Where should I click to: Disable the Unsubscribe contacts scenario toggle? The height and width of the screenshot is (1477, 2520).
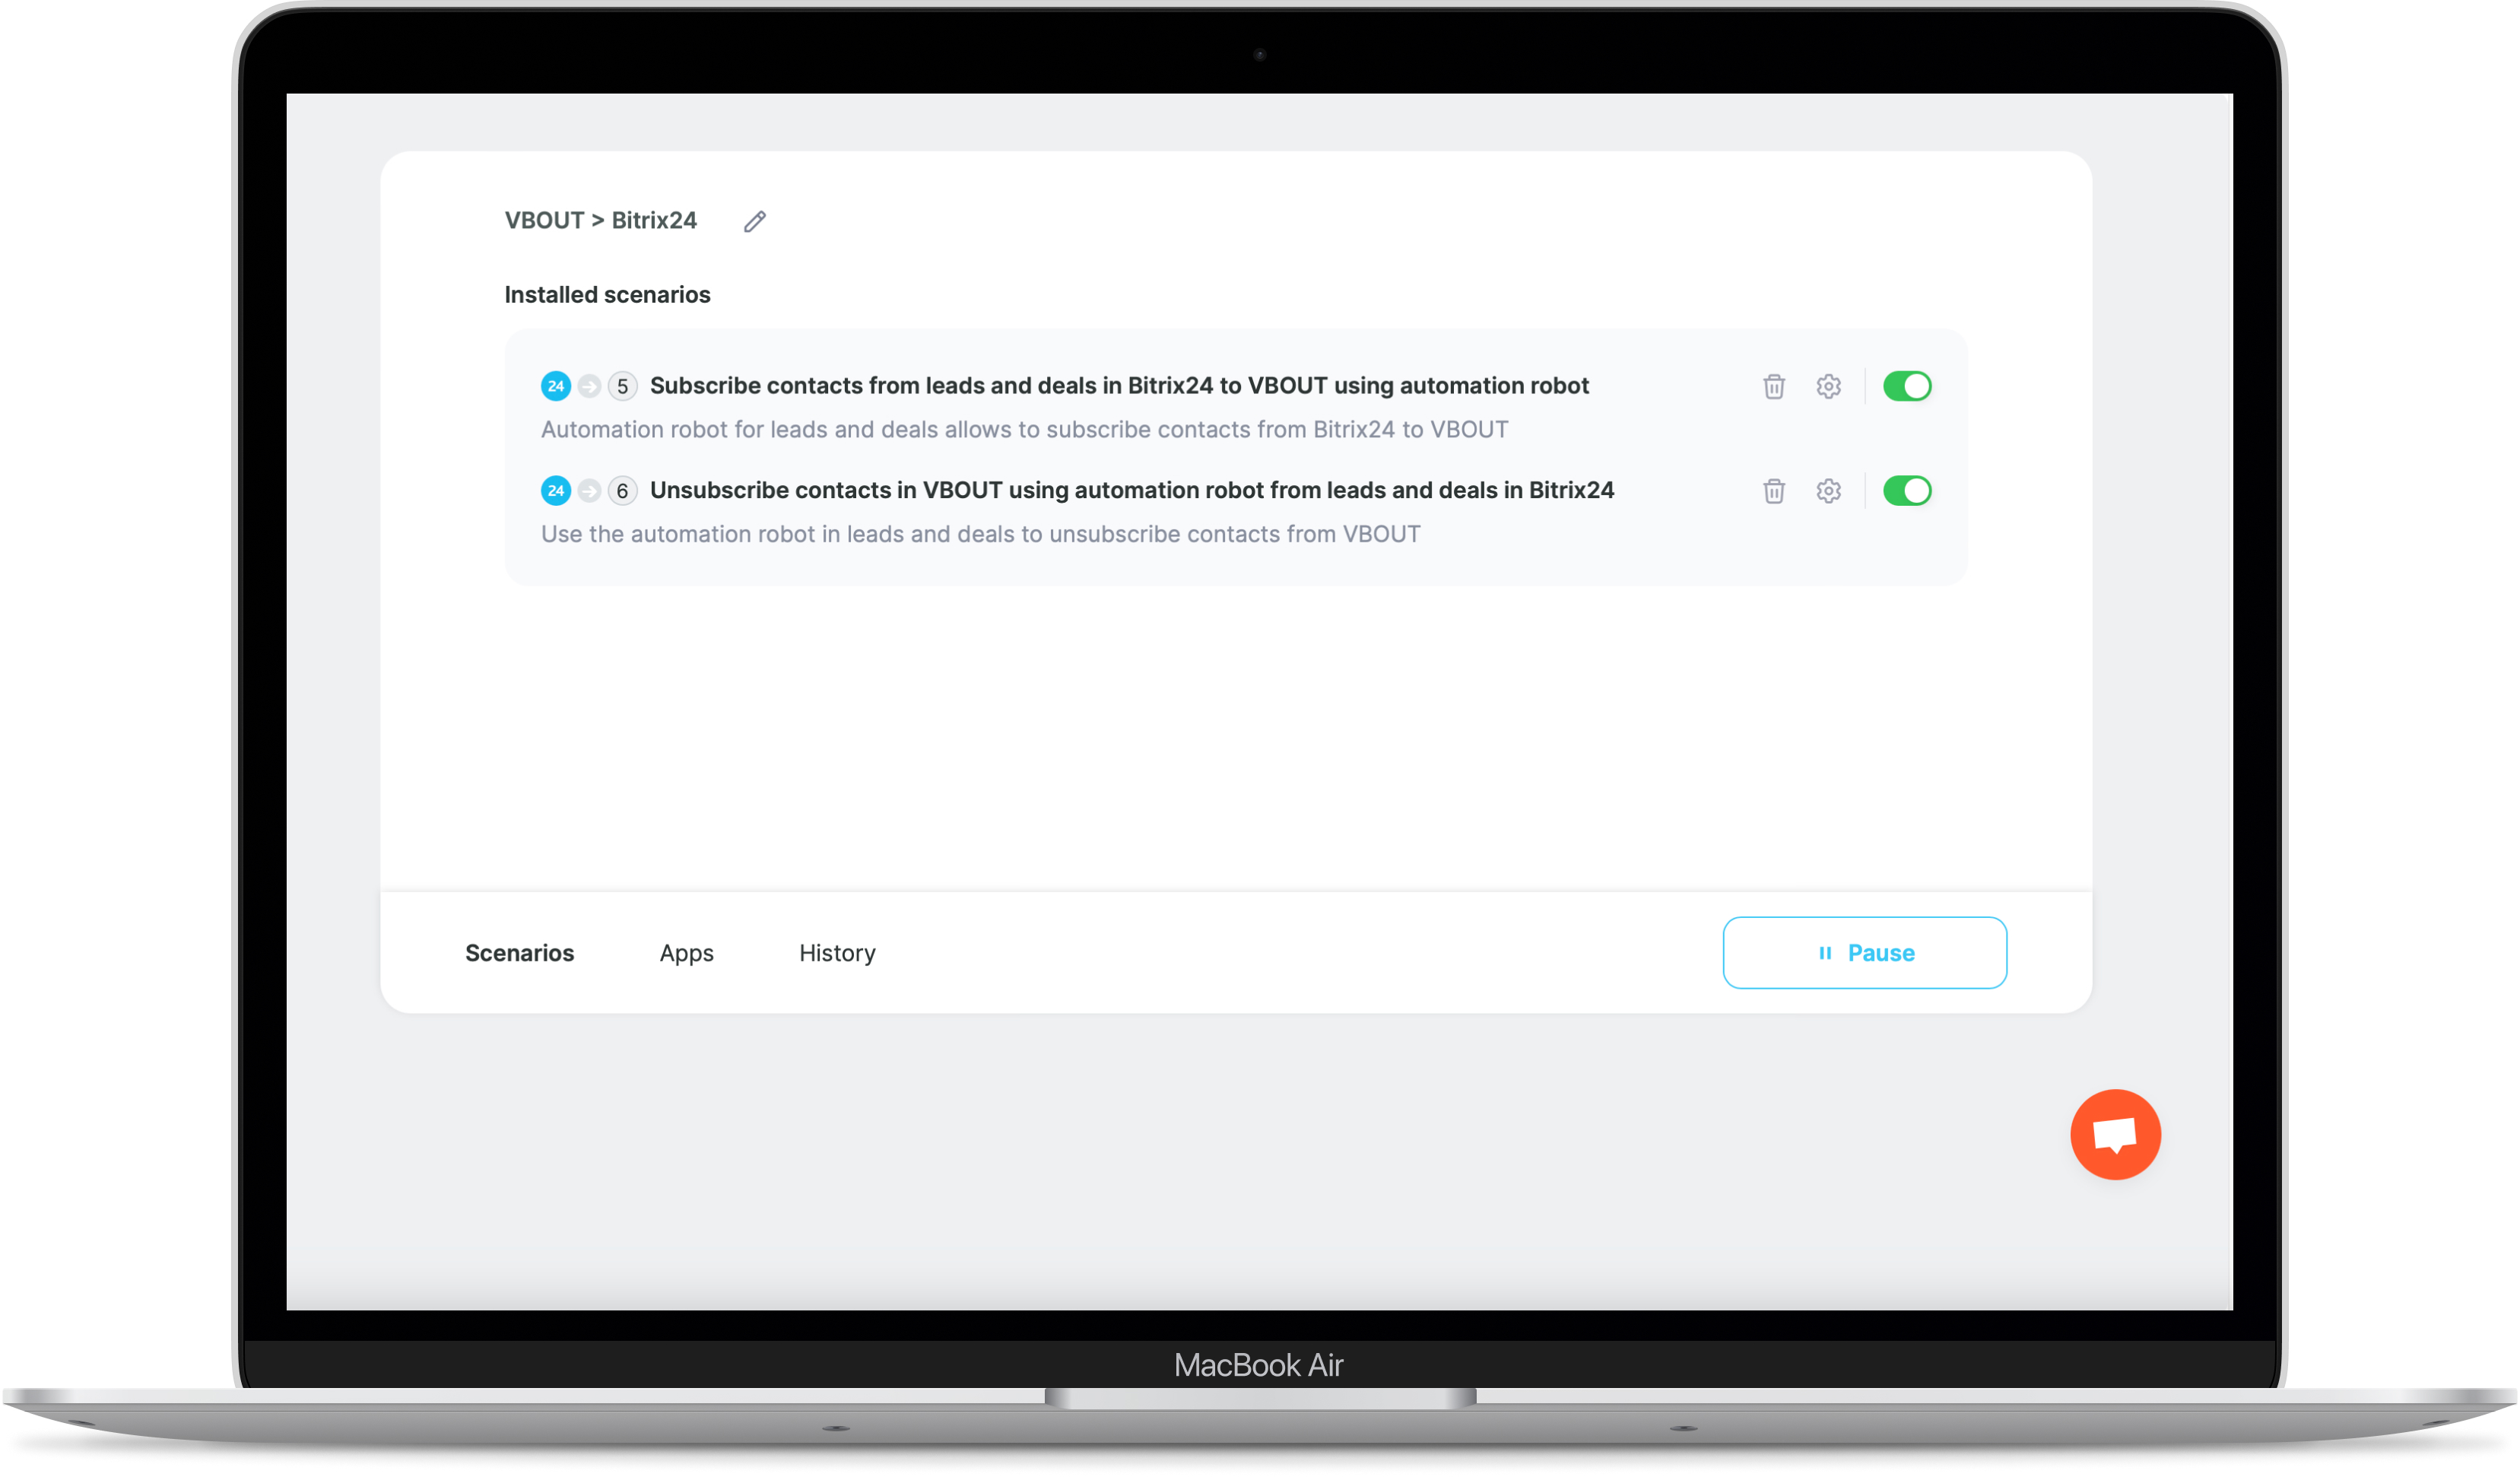click(1907, 491)
